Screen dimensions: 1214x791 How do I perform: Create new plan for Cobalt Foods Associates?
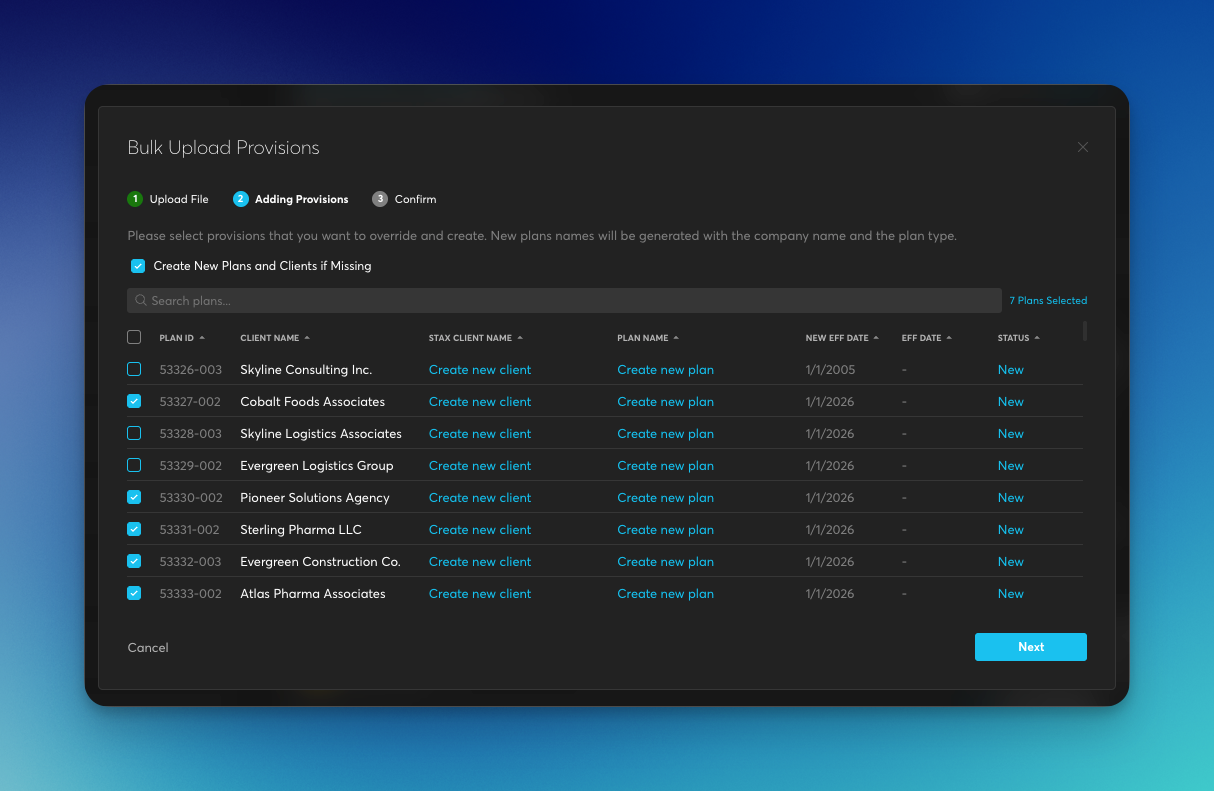[665, 402]
